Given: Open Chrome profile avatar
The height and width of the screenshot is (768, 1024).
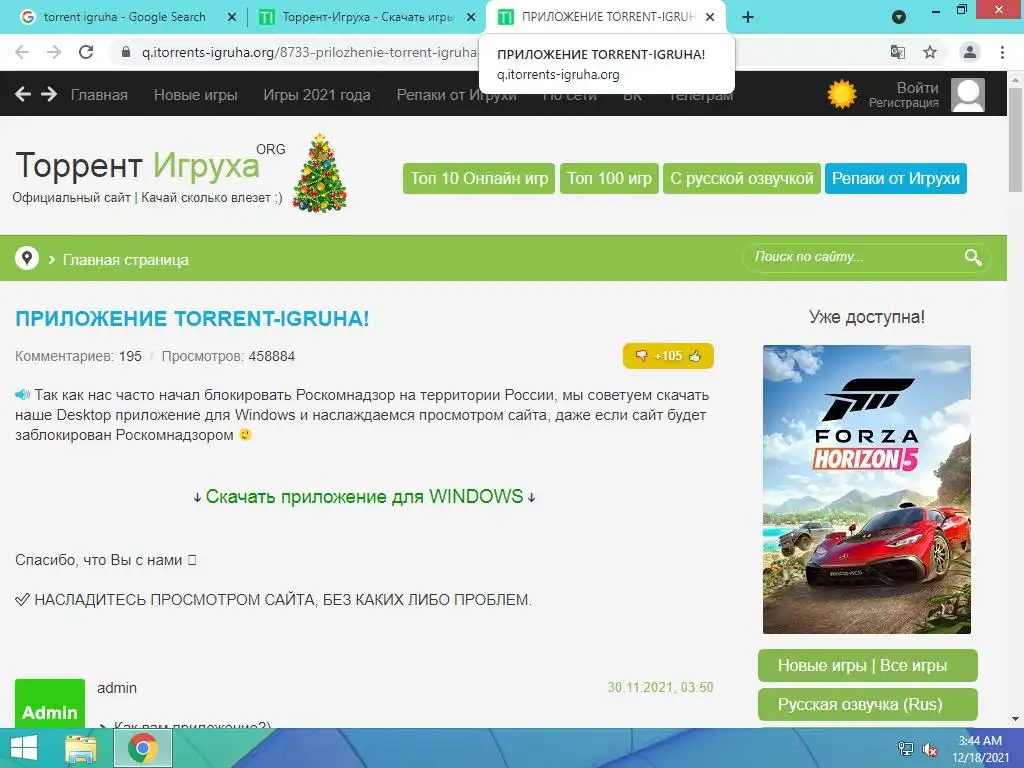Looking at the screenshot, I should coord(970,52).
